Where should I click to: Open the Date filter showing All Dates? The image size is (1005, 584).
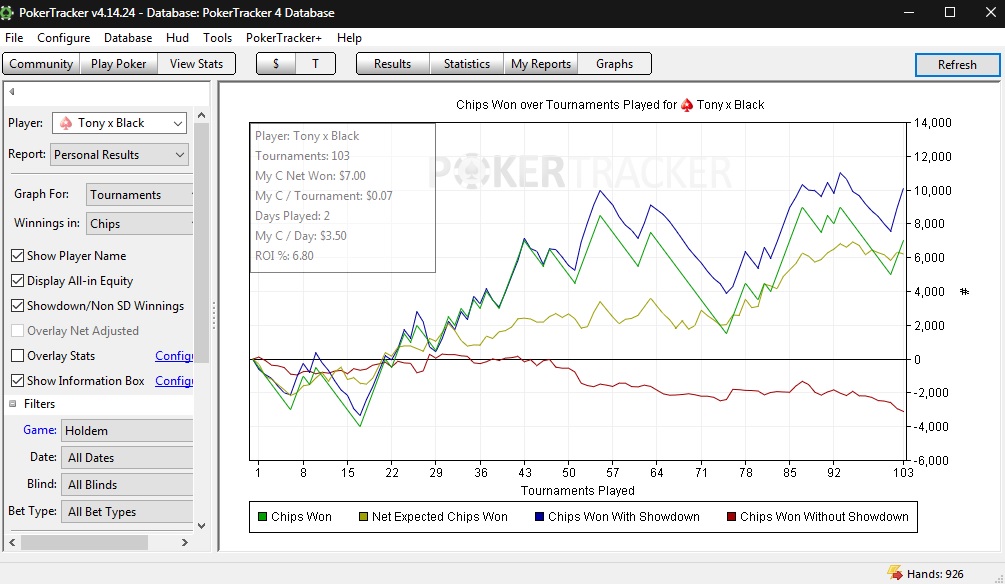(x=127, y=458)
